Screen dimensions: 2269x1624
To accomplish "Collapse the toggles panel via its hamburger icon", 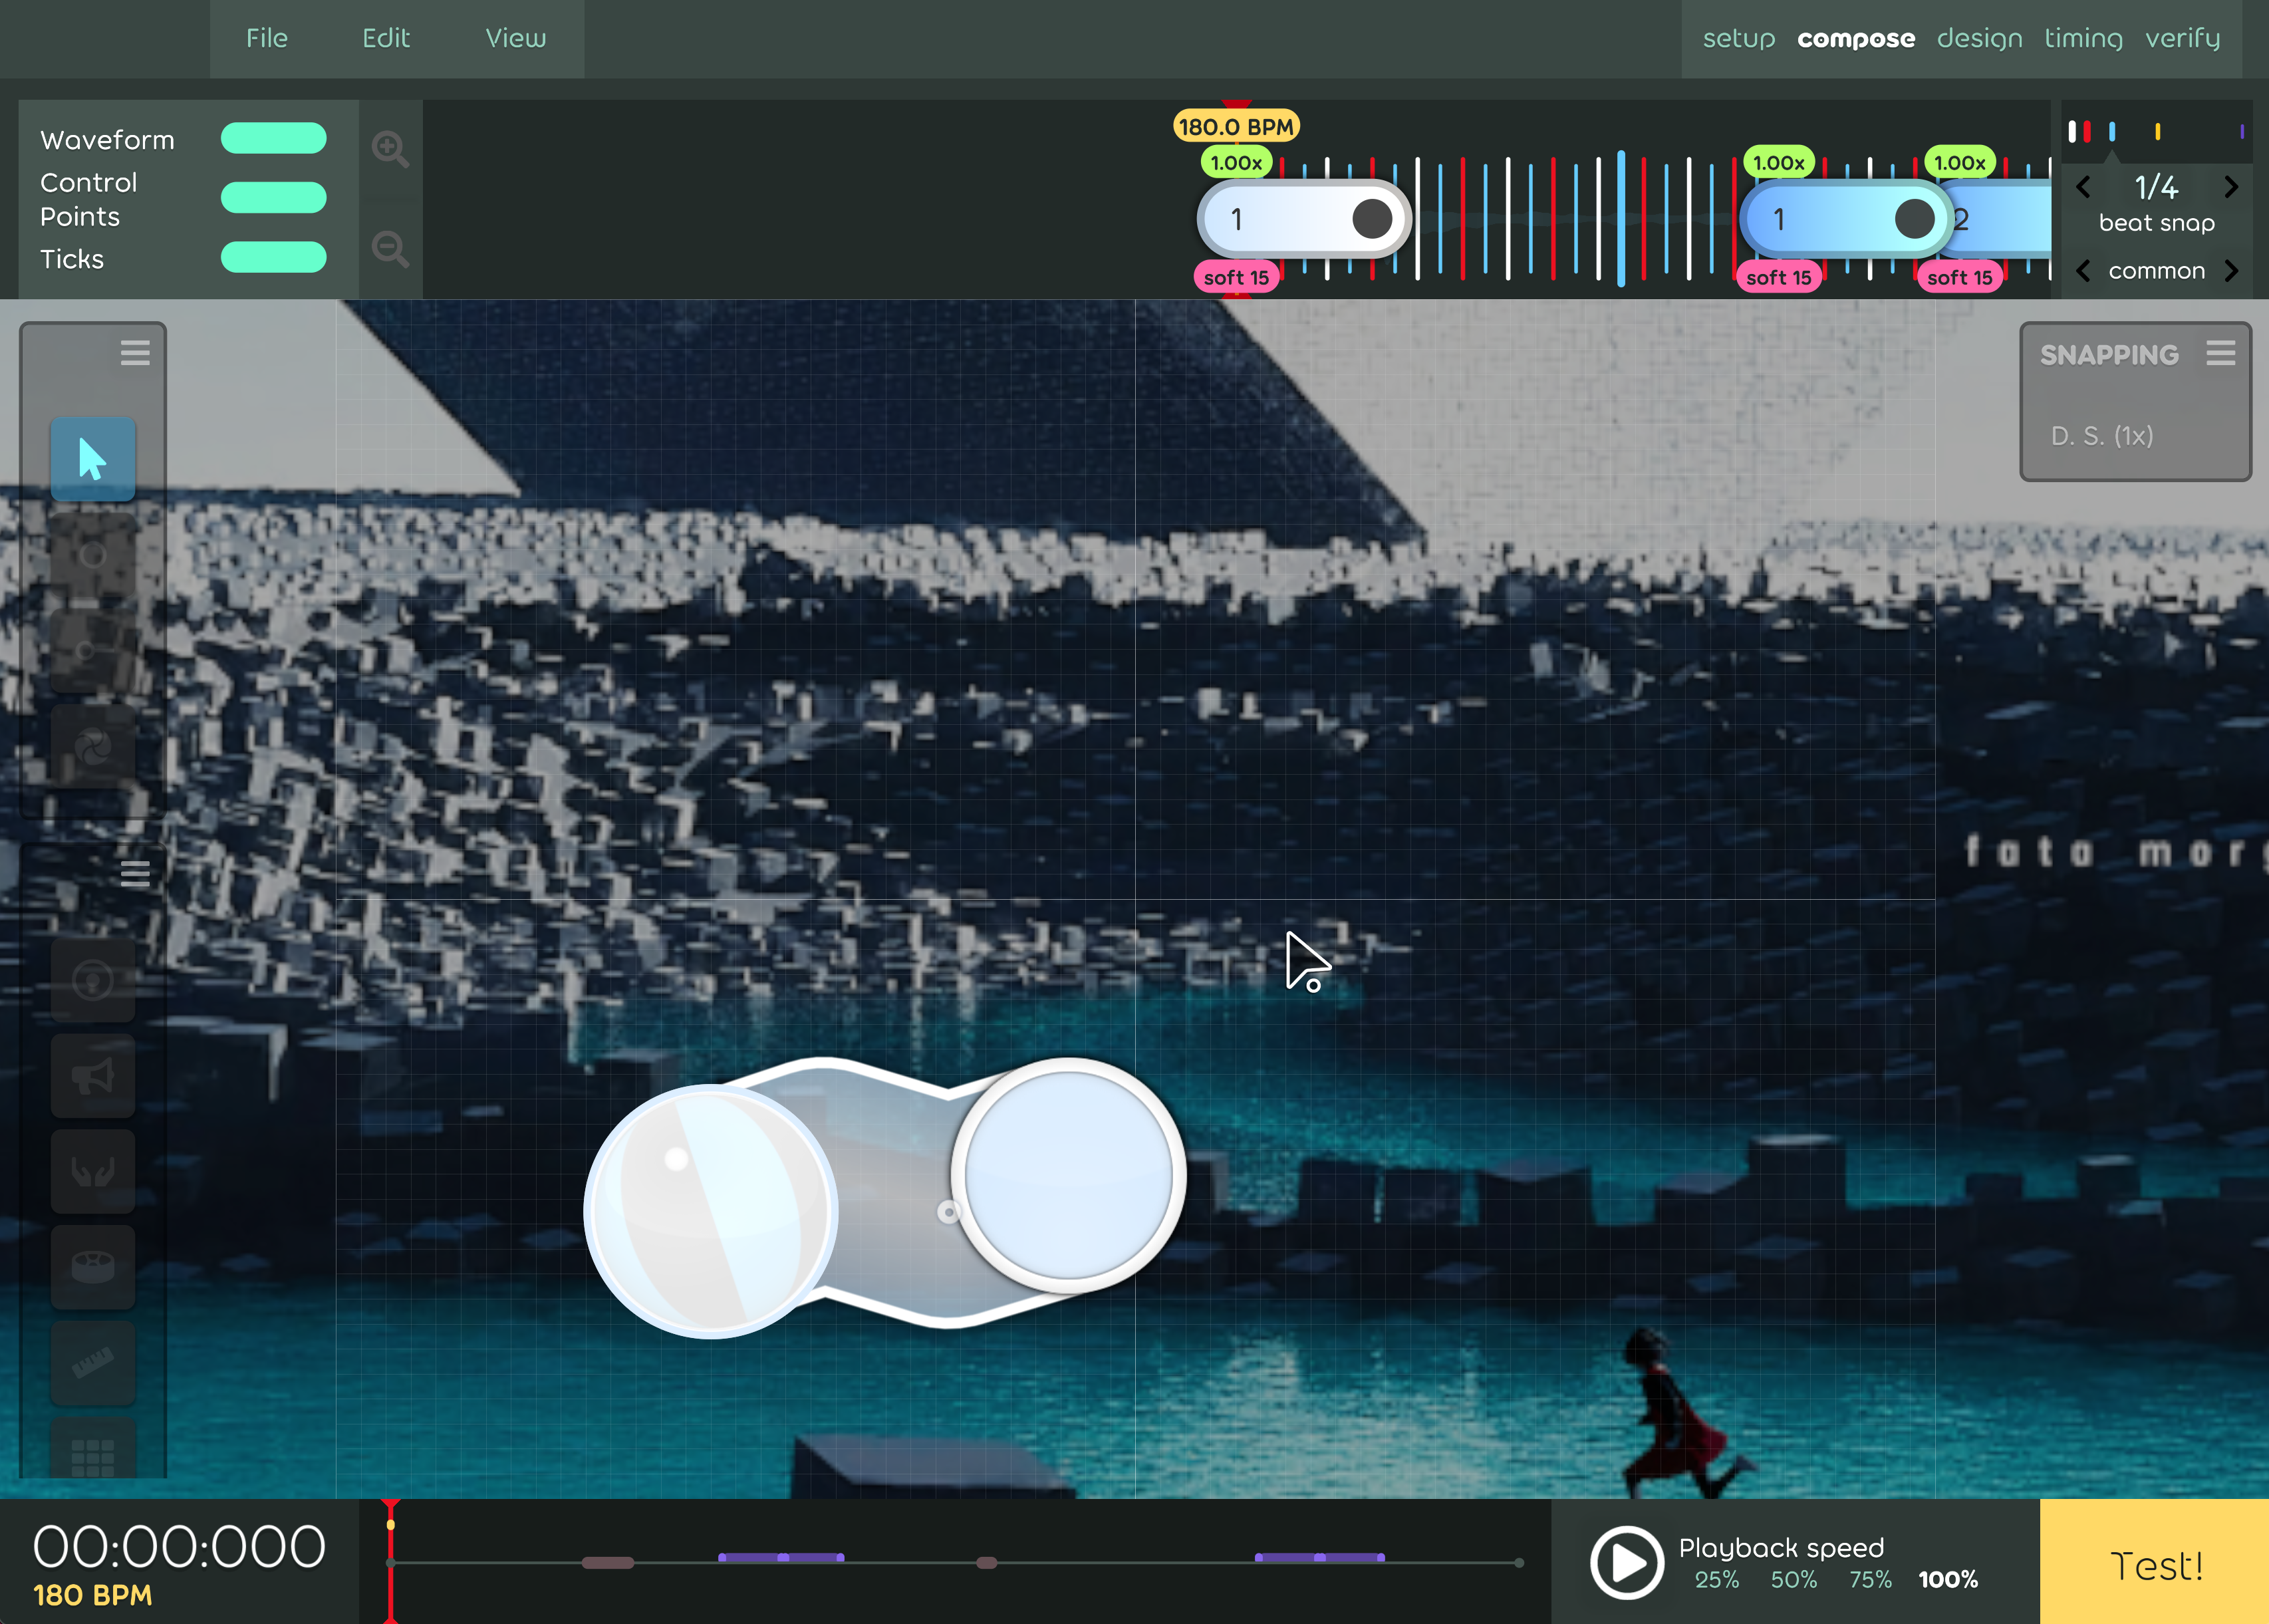I will click(135, 874).
